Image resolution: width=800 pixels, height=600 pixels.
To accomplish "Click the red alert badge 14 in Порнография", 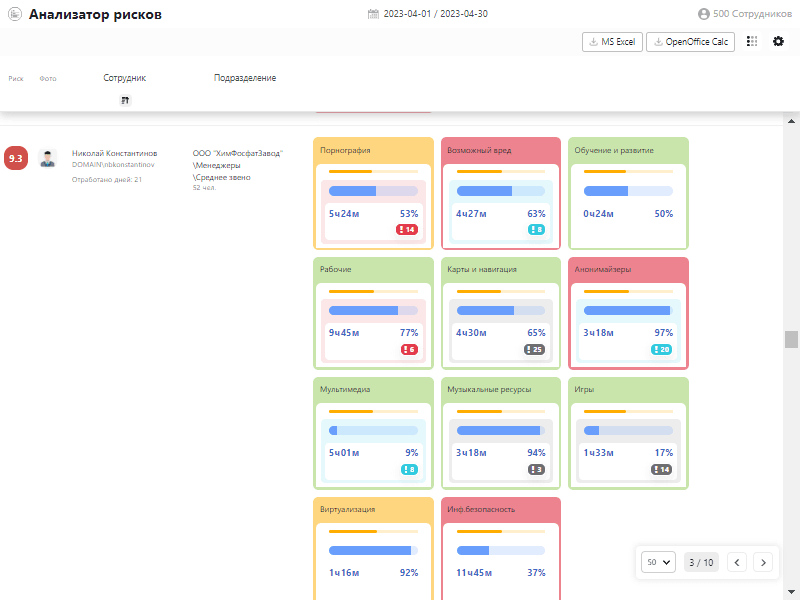I will 406,230.
